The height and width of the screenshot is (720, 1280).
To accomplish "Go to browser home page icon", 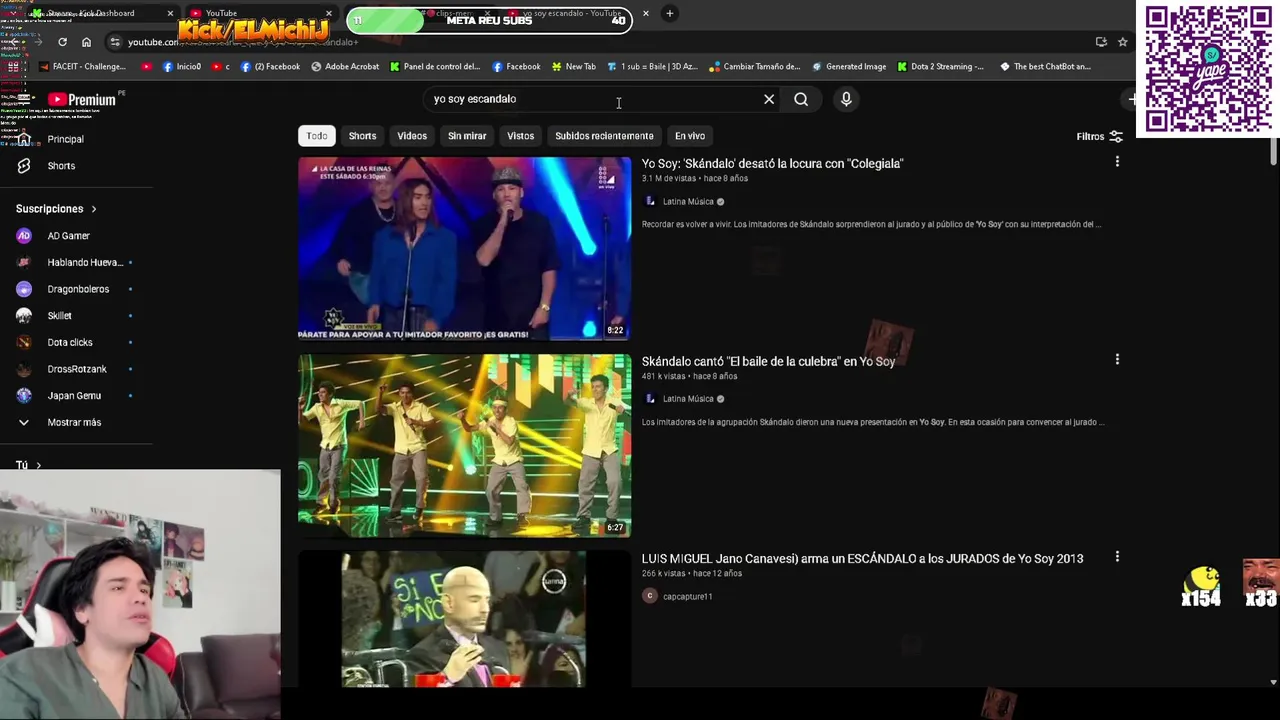I will (x=86, y=42).
